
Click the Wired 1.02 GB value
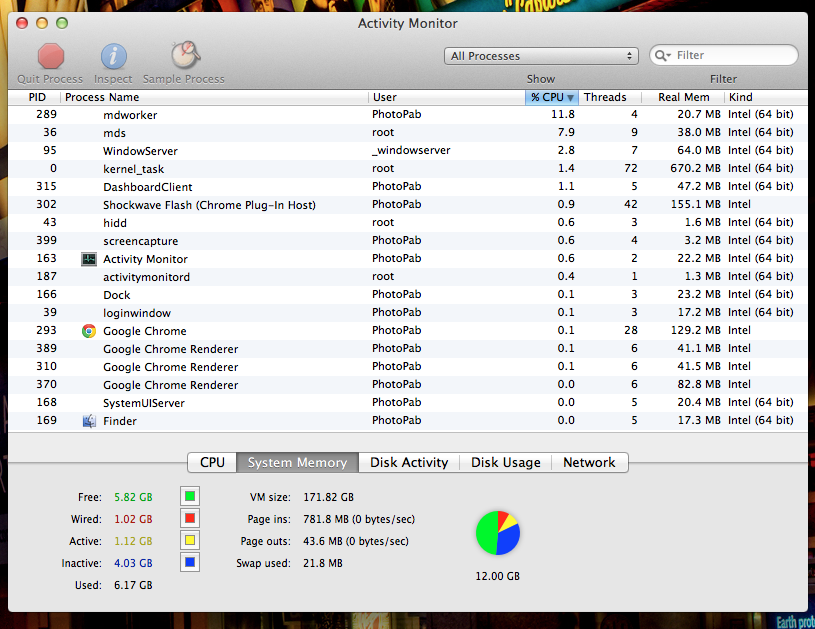click(134, 519)
